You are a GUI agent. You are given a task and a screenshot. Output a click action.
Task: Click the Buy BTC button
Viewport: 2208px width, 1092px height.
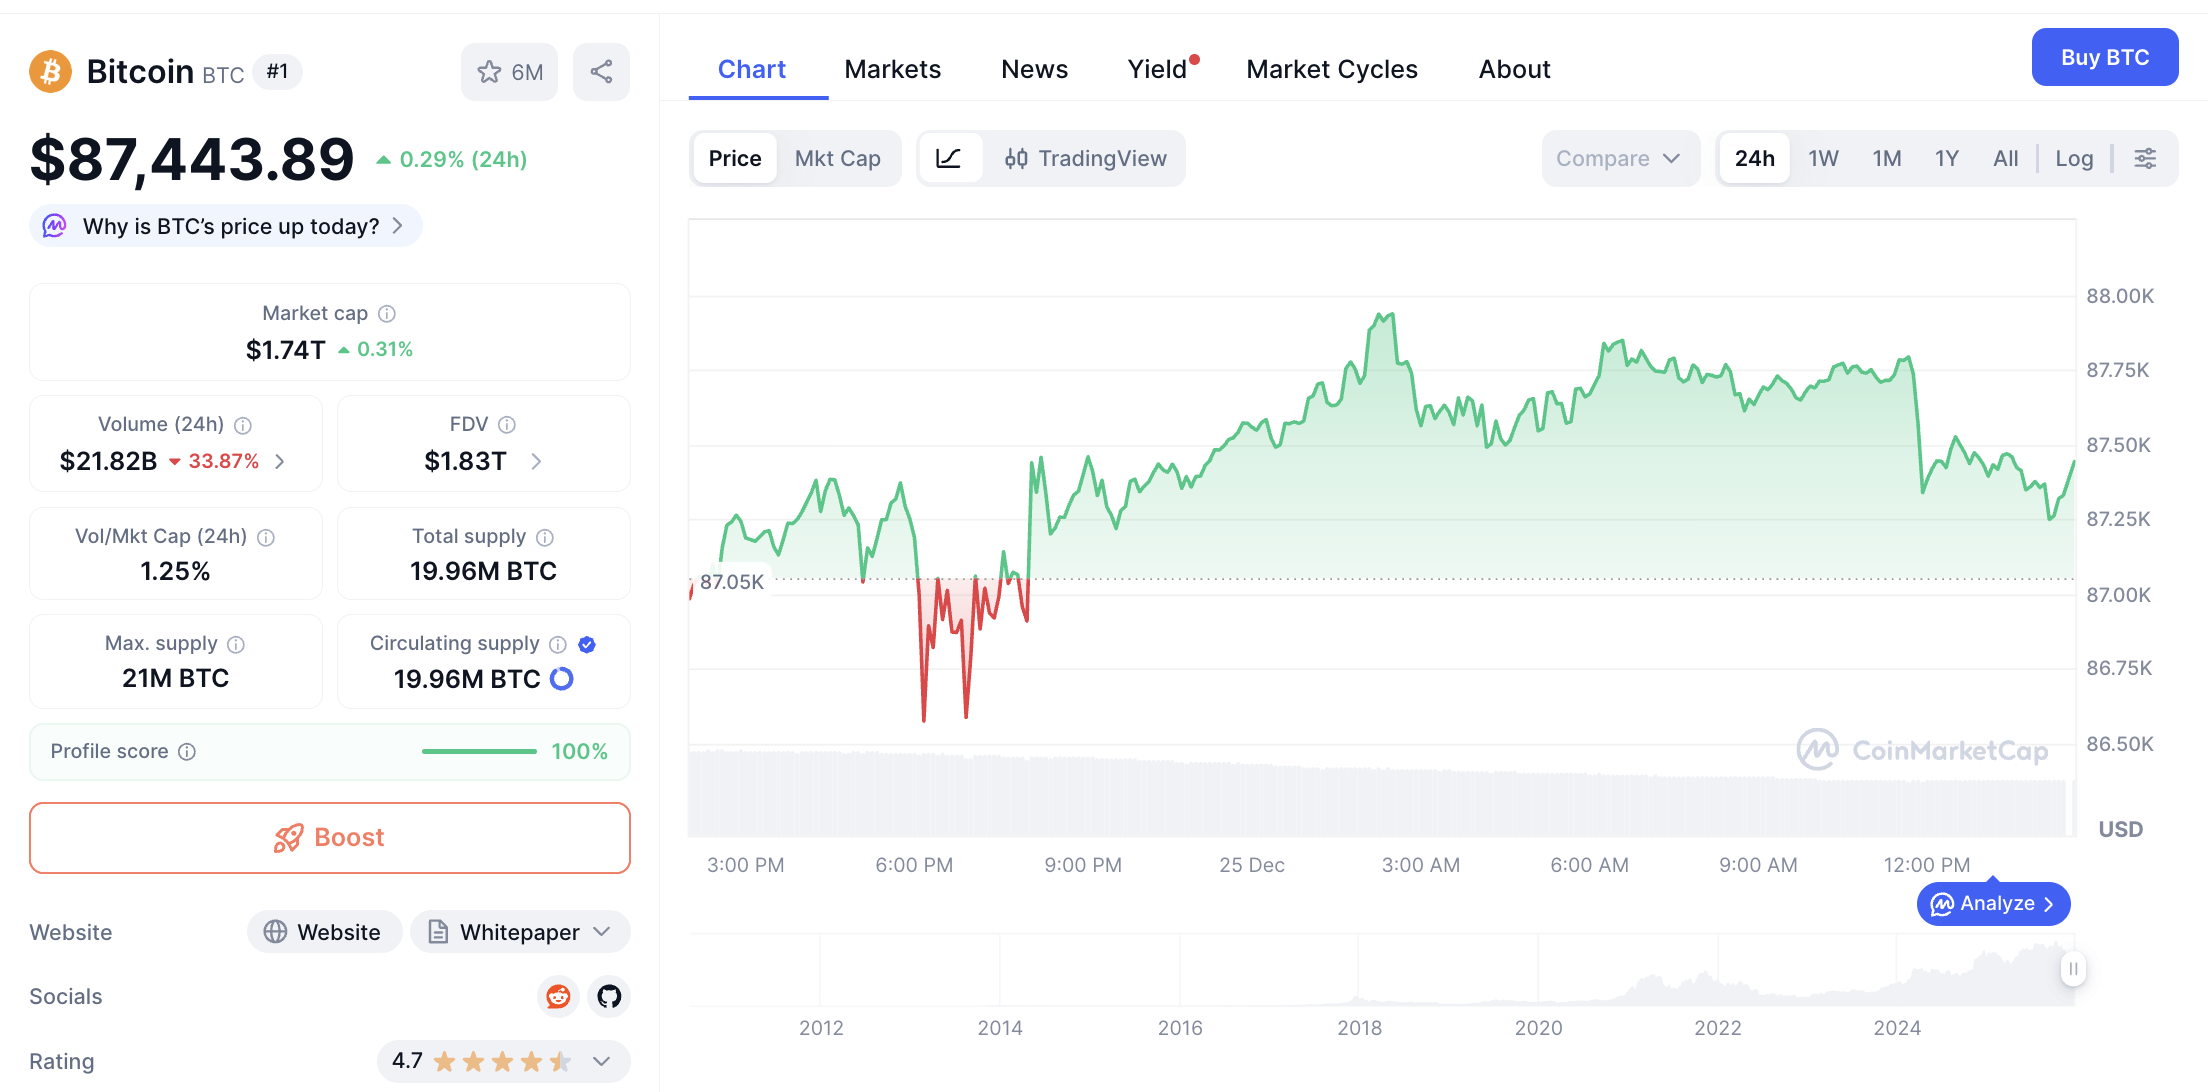[x=2104, y=57]
